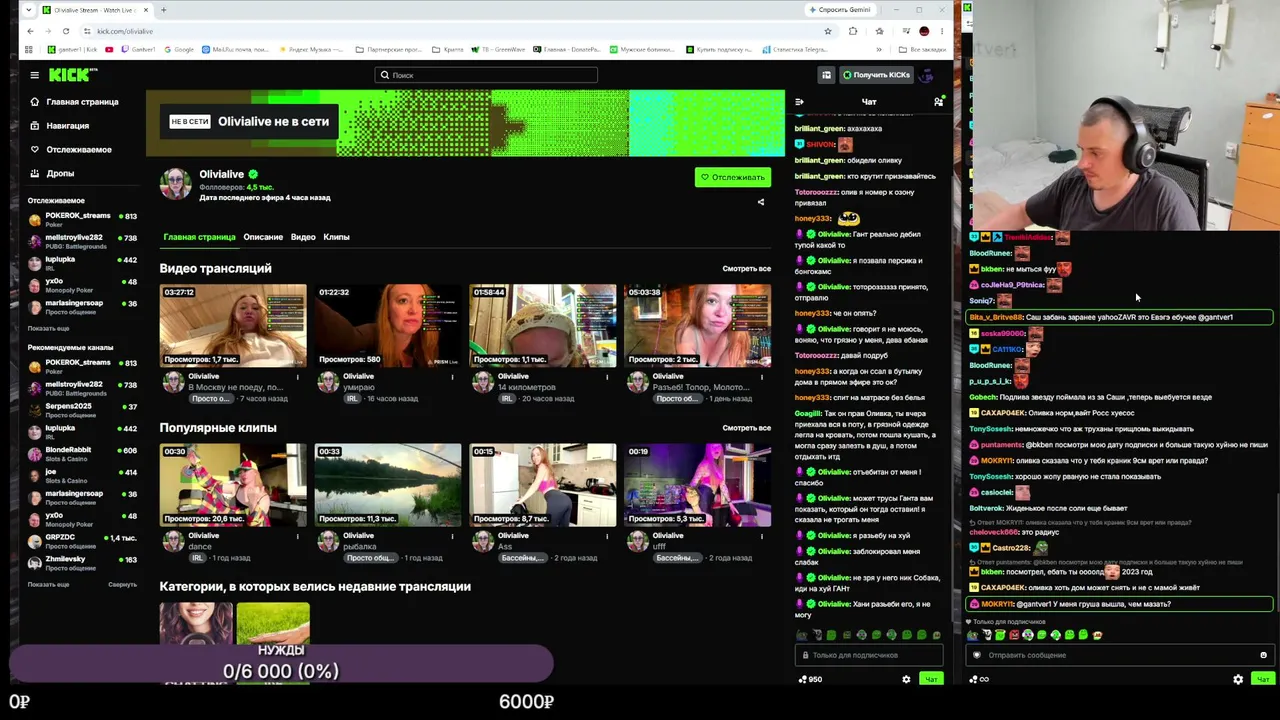Open the browser extensions puzzle icon
The height and width of the screenshot is (720, 1280).
click(853, 31)
